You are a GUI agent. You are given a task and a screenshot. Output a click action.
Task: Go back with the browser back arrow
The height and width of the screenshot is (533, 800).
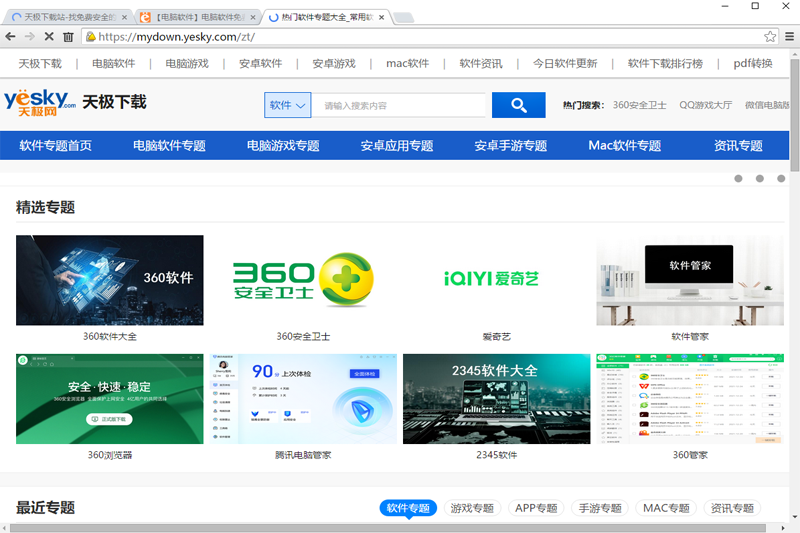click(x=10, y=36)
